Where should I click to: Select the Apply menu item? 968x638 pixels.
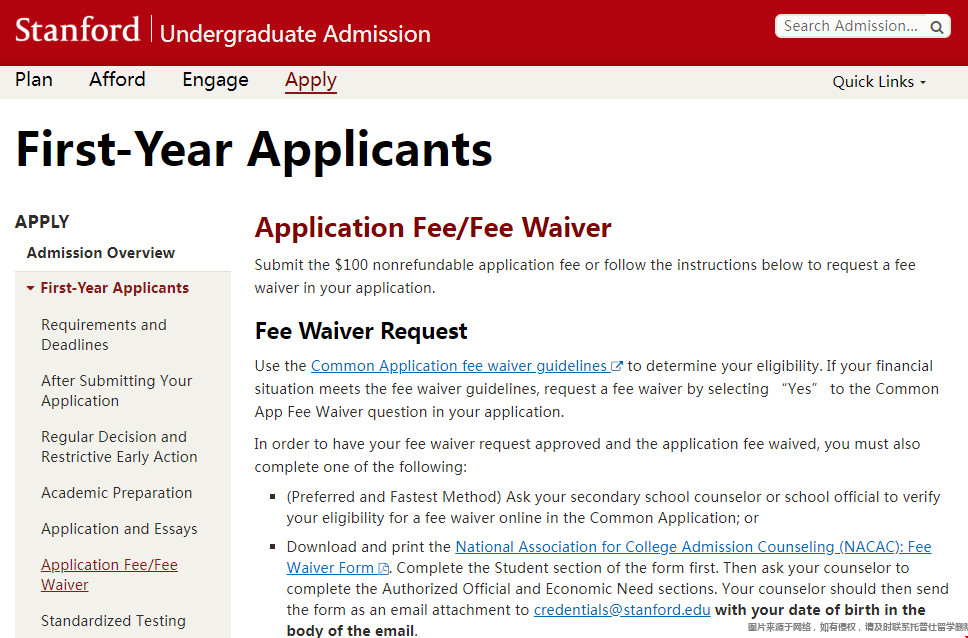(310, 80)
